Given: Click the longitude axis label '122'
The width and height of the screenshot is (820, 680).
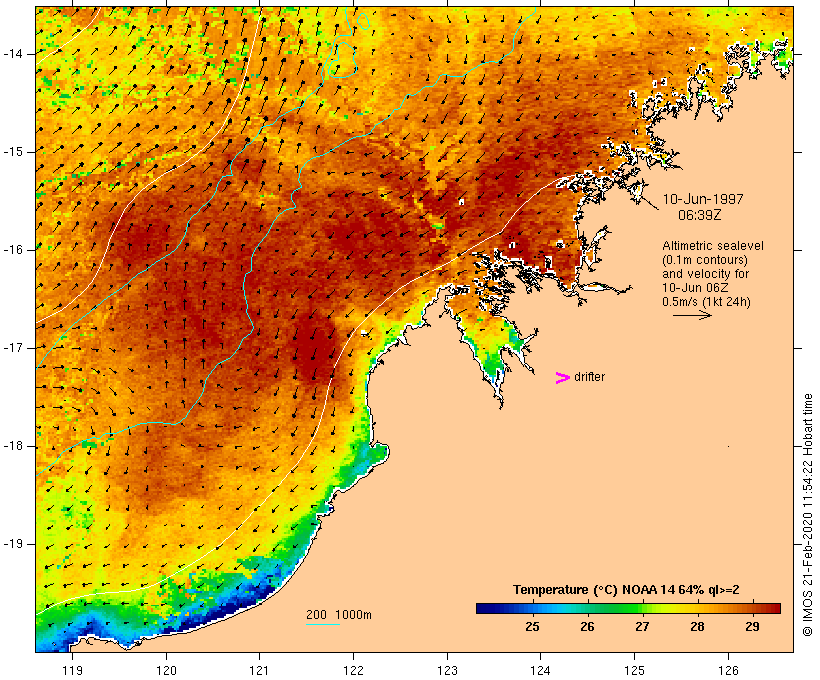Looking at the screenshot, I should tap(354, 670).
